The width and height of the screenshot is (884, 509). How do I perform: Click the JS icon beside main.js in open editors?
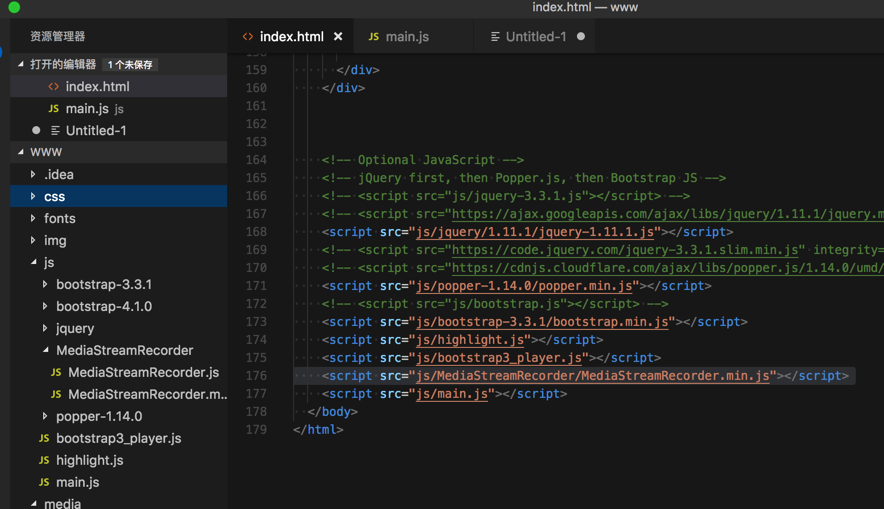54,109
